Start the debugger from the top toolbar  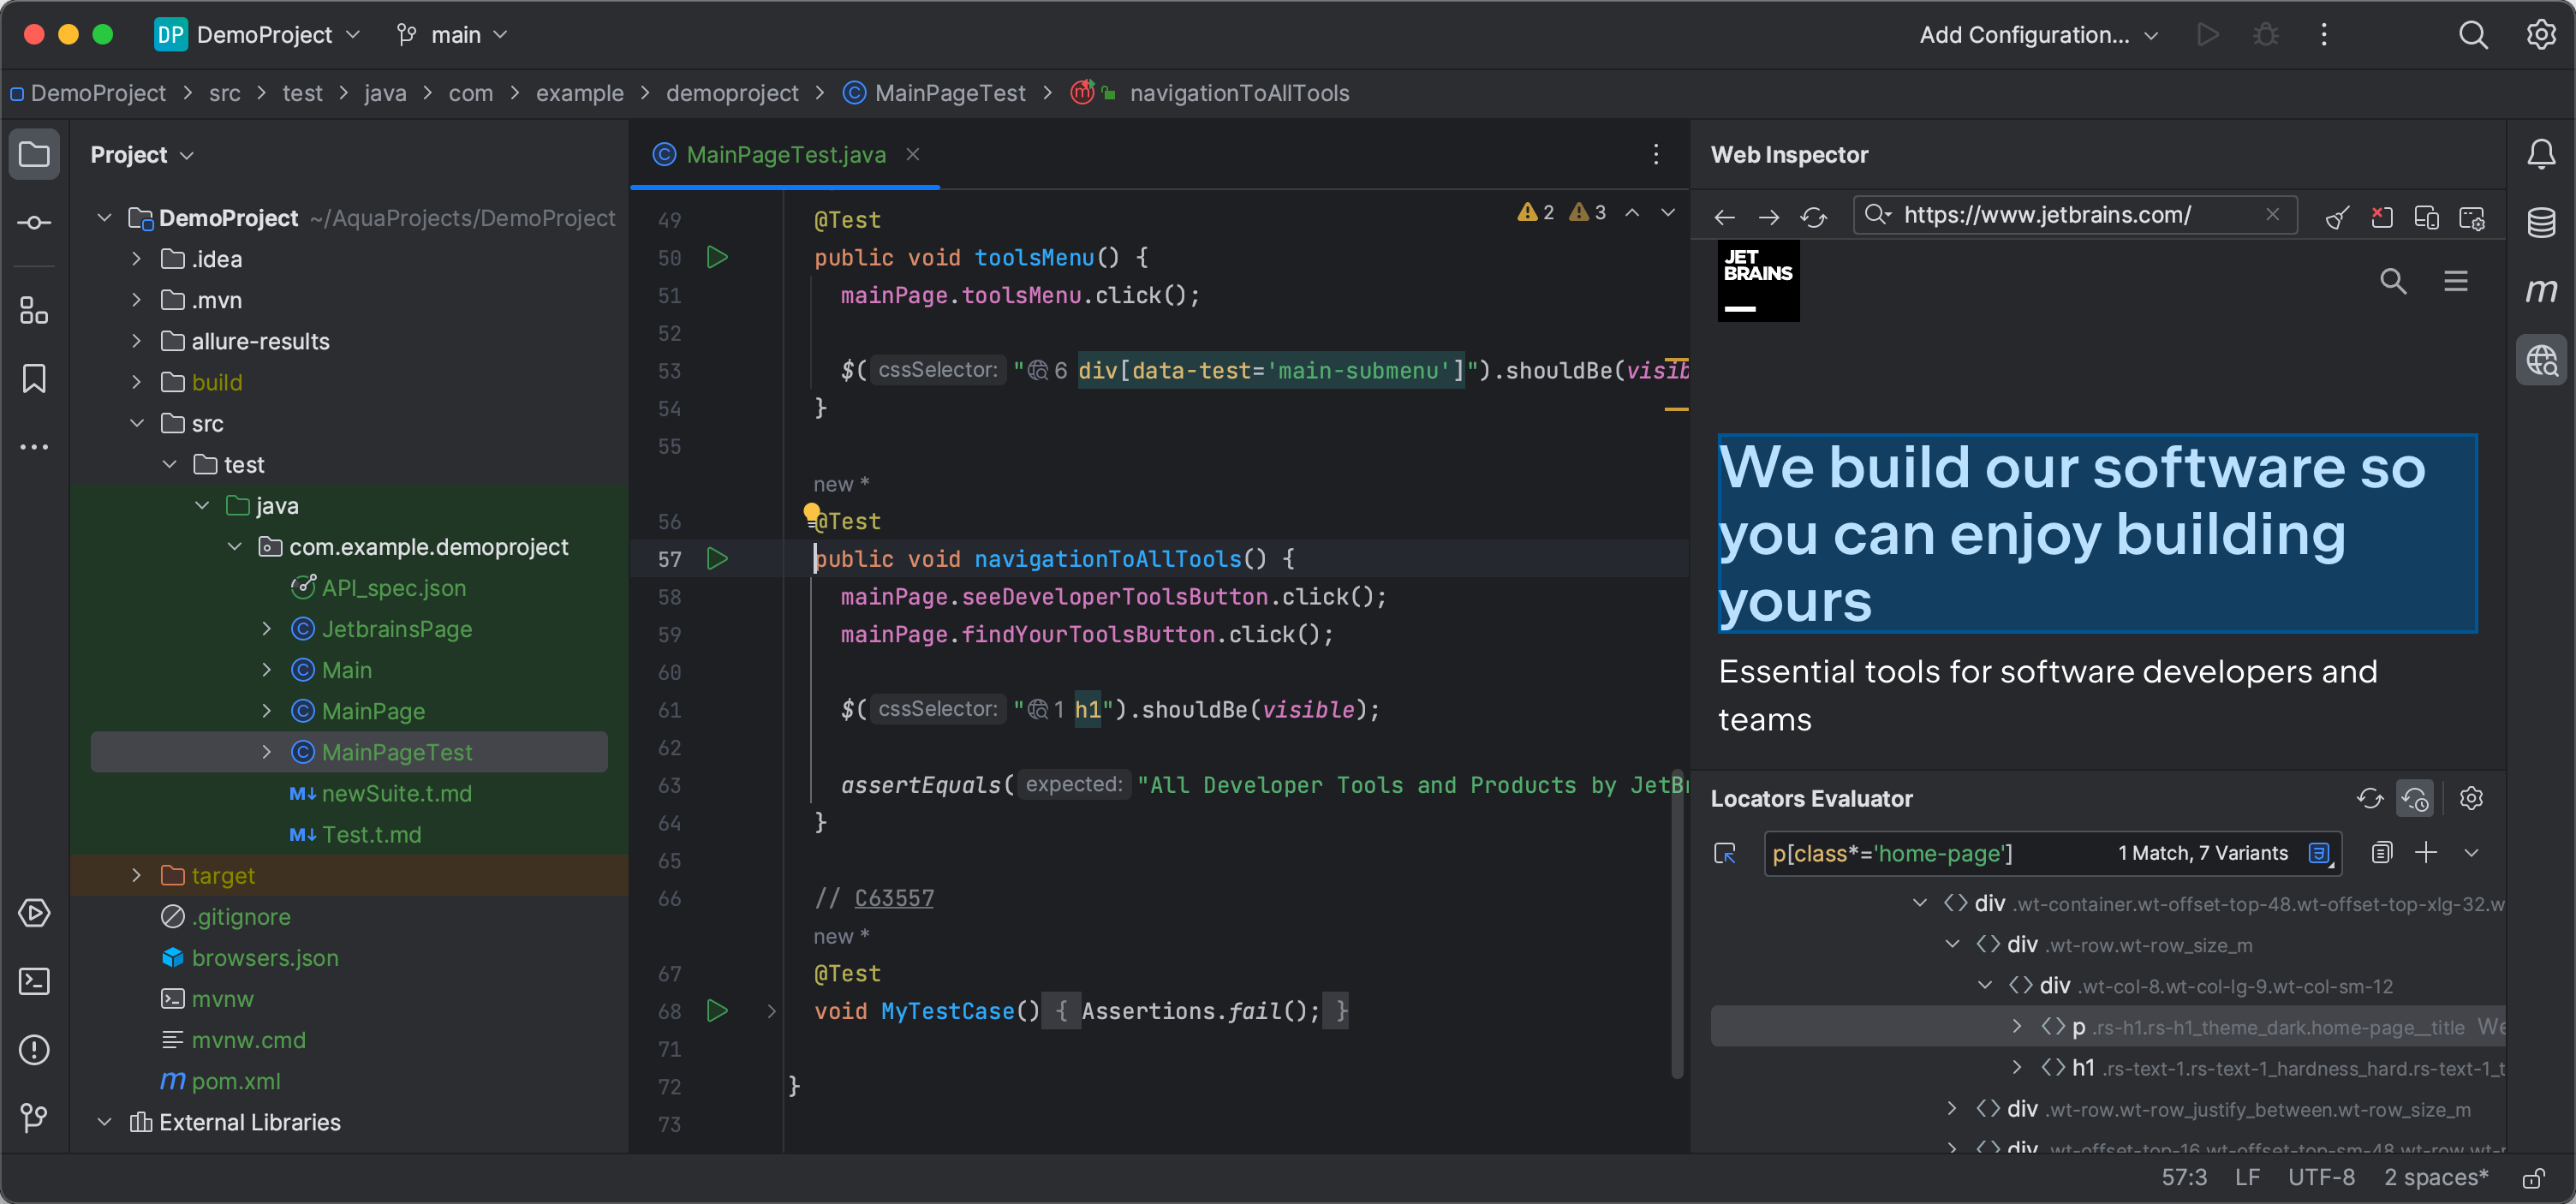tap(2264, 34)
